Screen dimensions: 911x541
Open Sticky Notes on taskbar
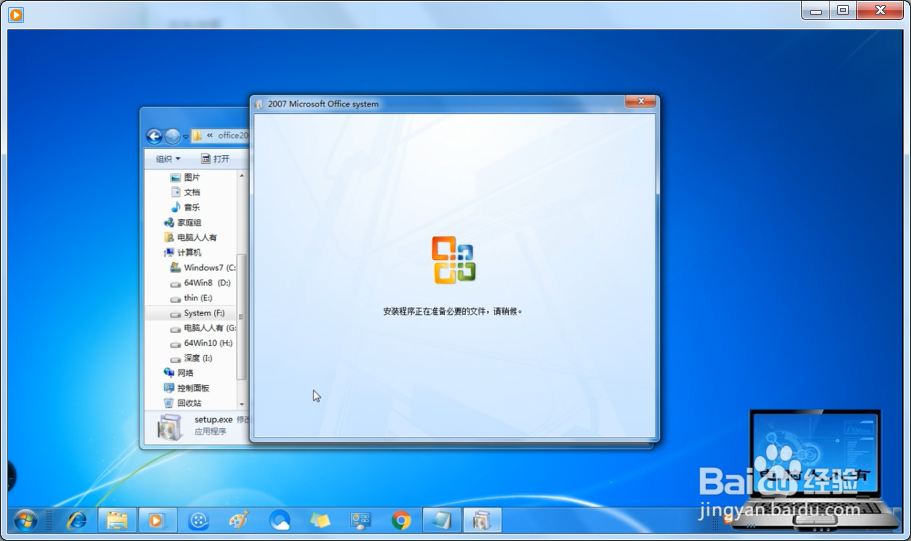click(x=320, y=521)
